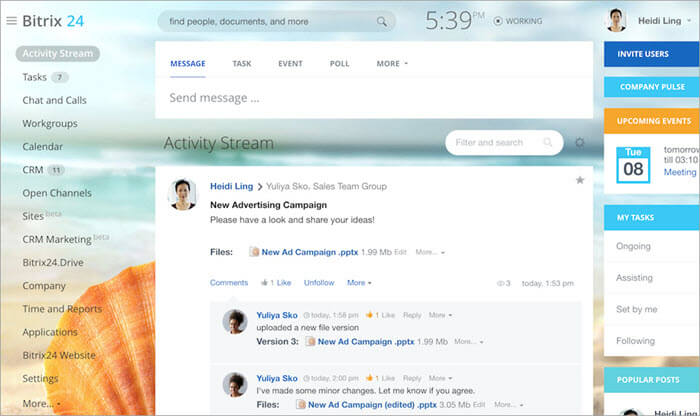Toggle the 1 Like on the post

pyautogui.click(x=276, y=283)
